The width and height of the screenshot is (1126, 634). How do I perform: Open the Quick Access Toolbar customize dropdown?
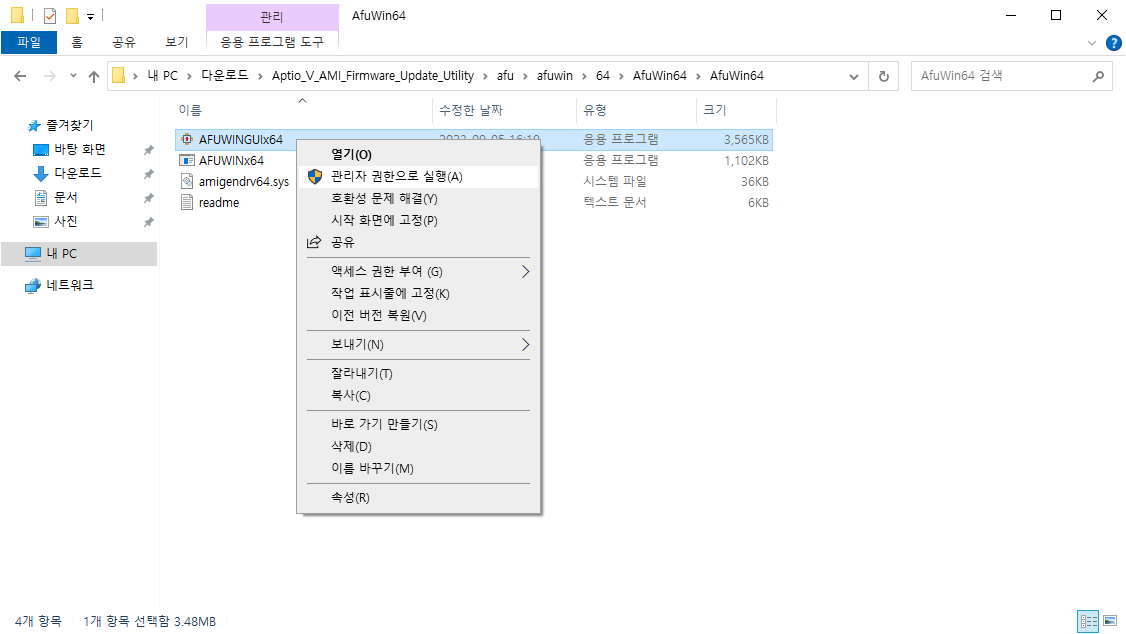point(90,16)
